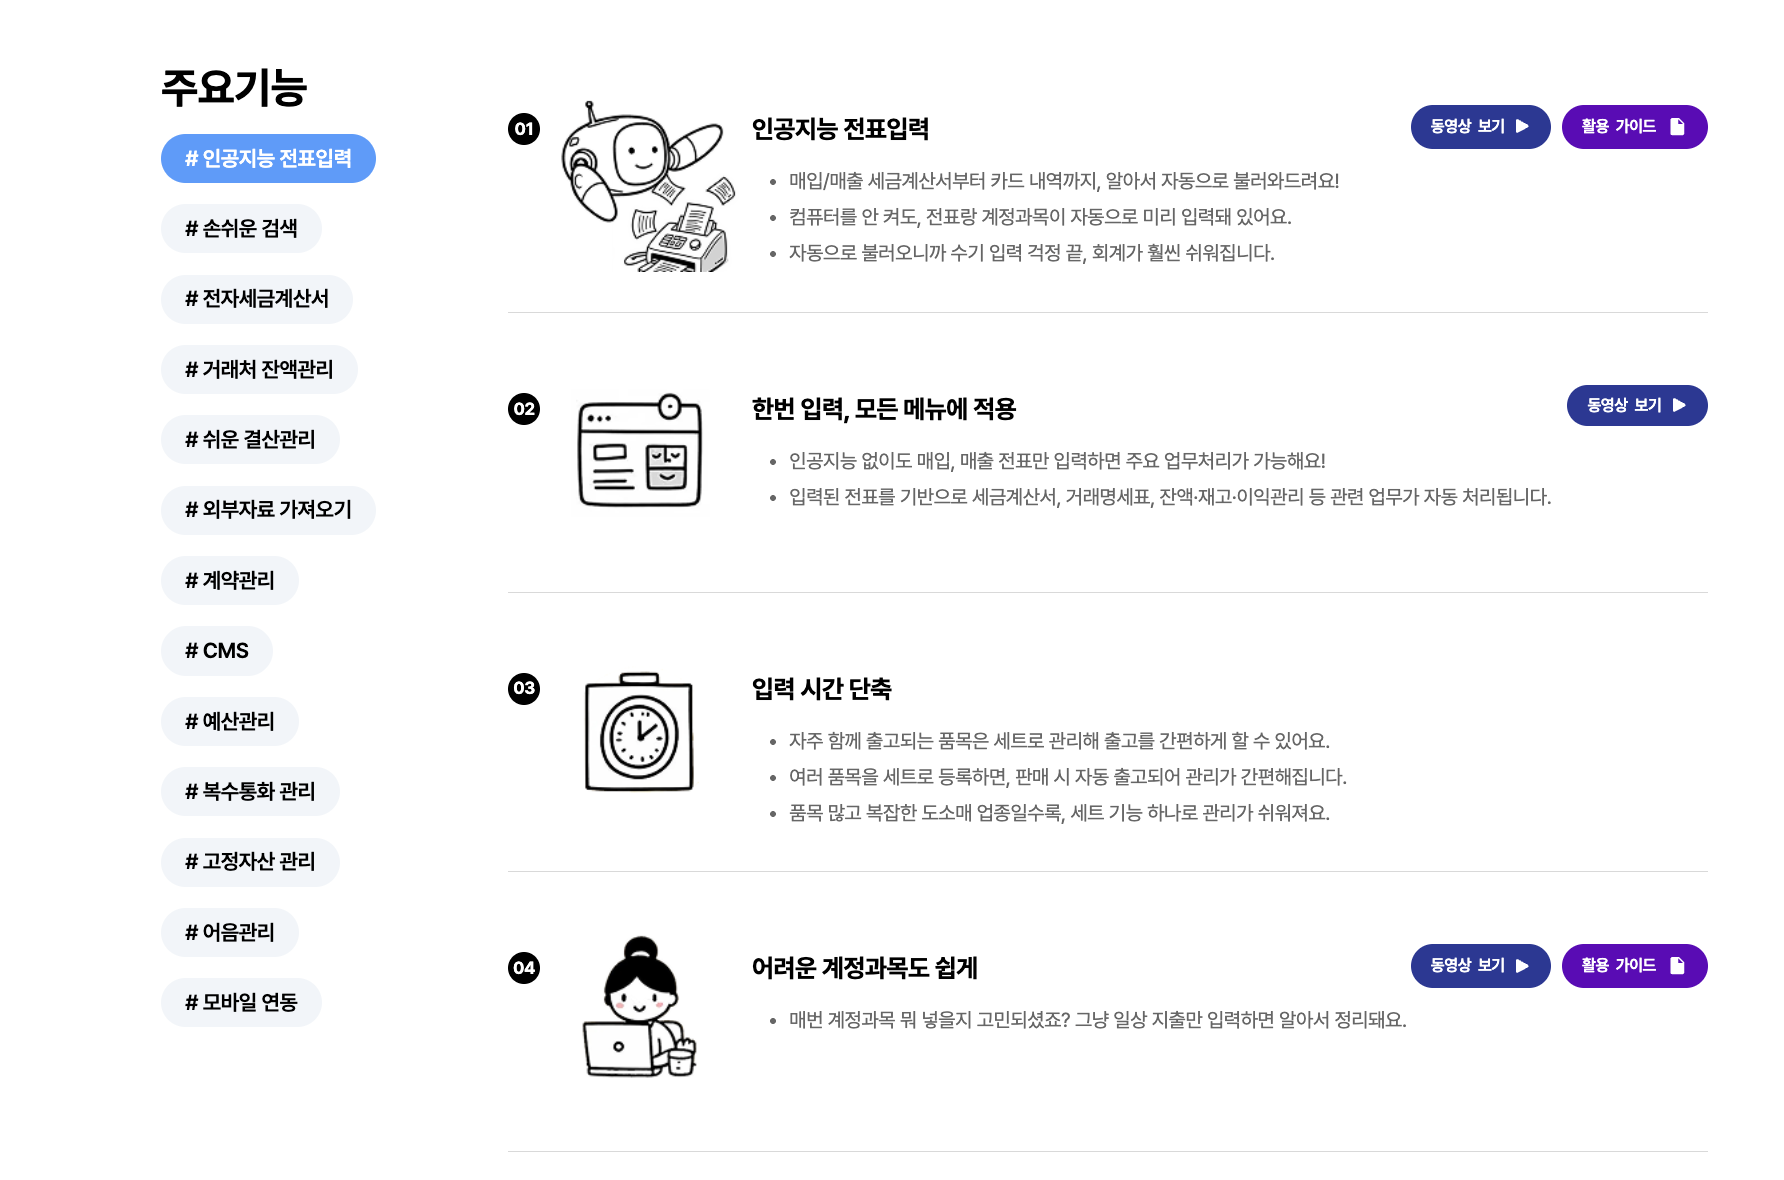Click the 01 number badge
This screenshot has width=1784, height=1180.
click(x=523, y=128)
